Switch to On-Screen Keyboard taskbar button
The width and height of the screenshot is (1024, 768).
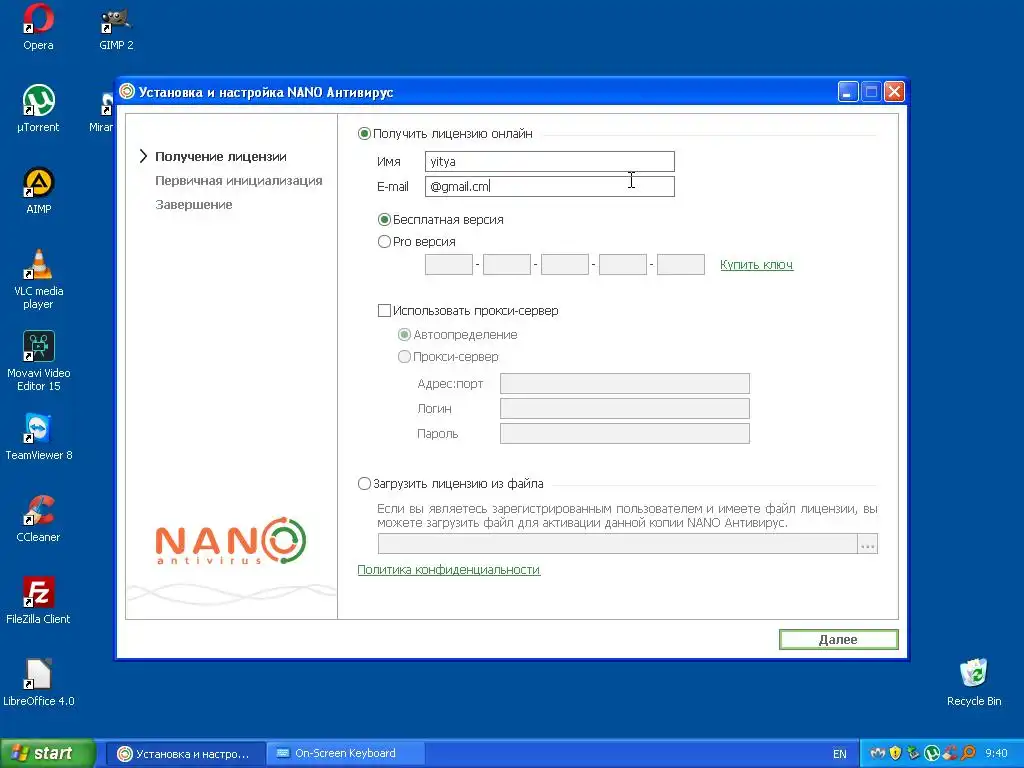[345, 754]
